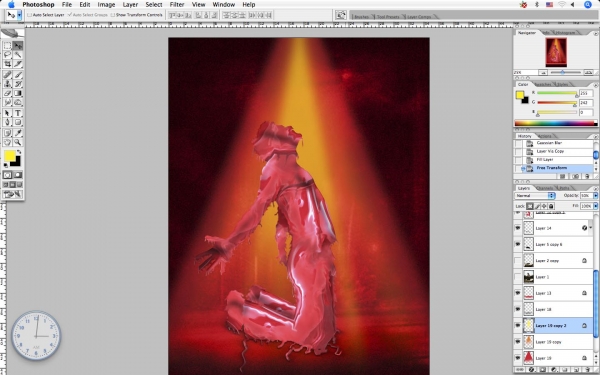Select the Zoom tool
The width and height of the screenshot is (600, 375).
click(x=18, y=142)
